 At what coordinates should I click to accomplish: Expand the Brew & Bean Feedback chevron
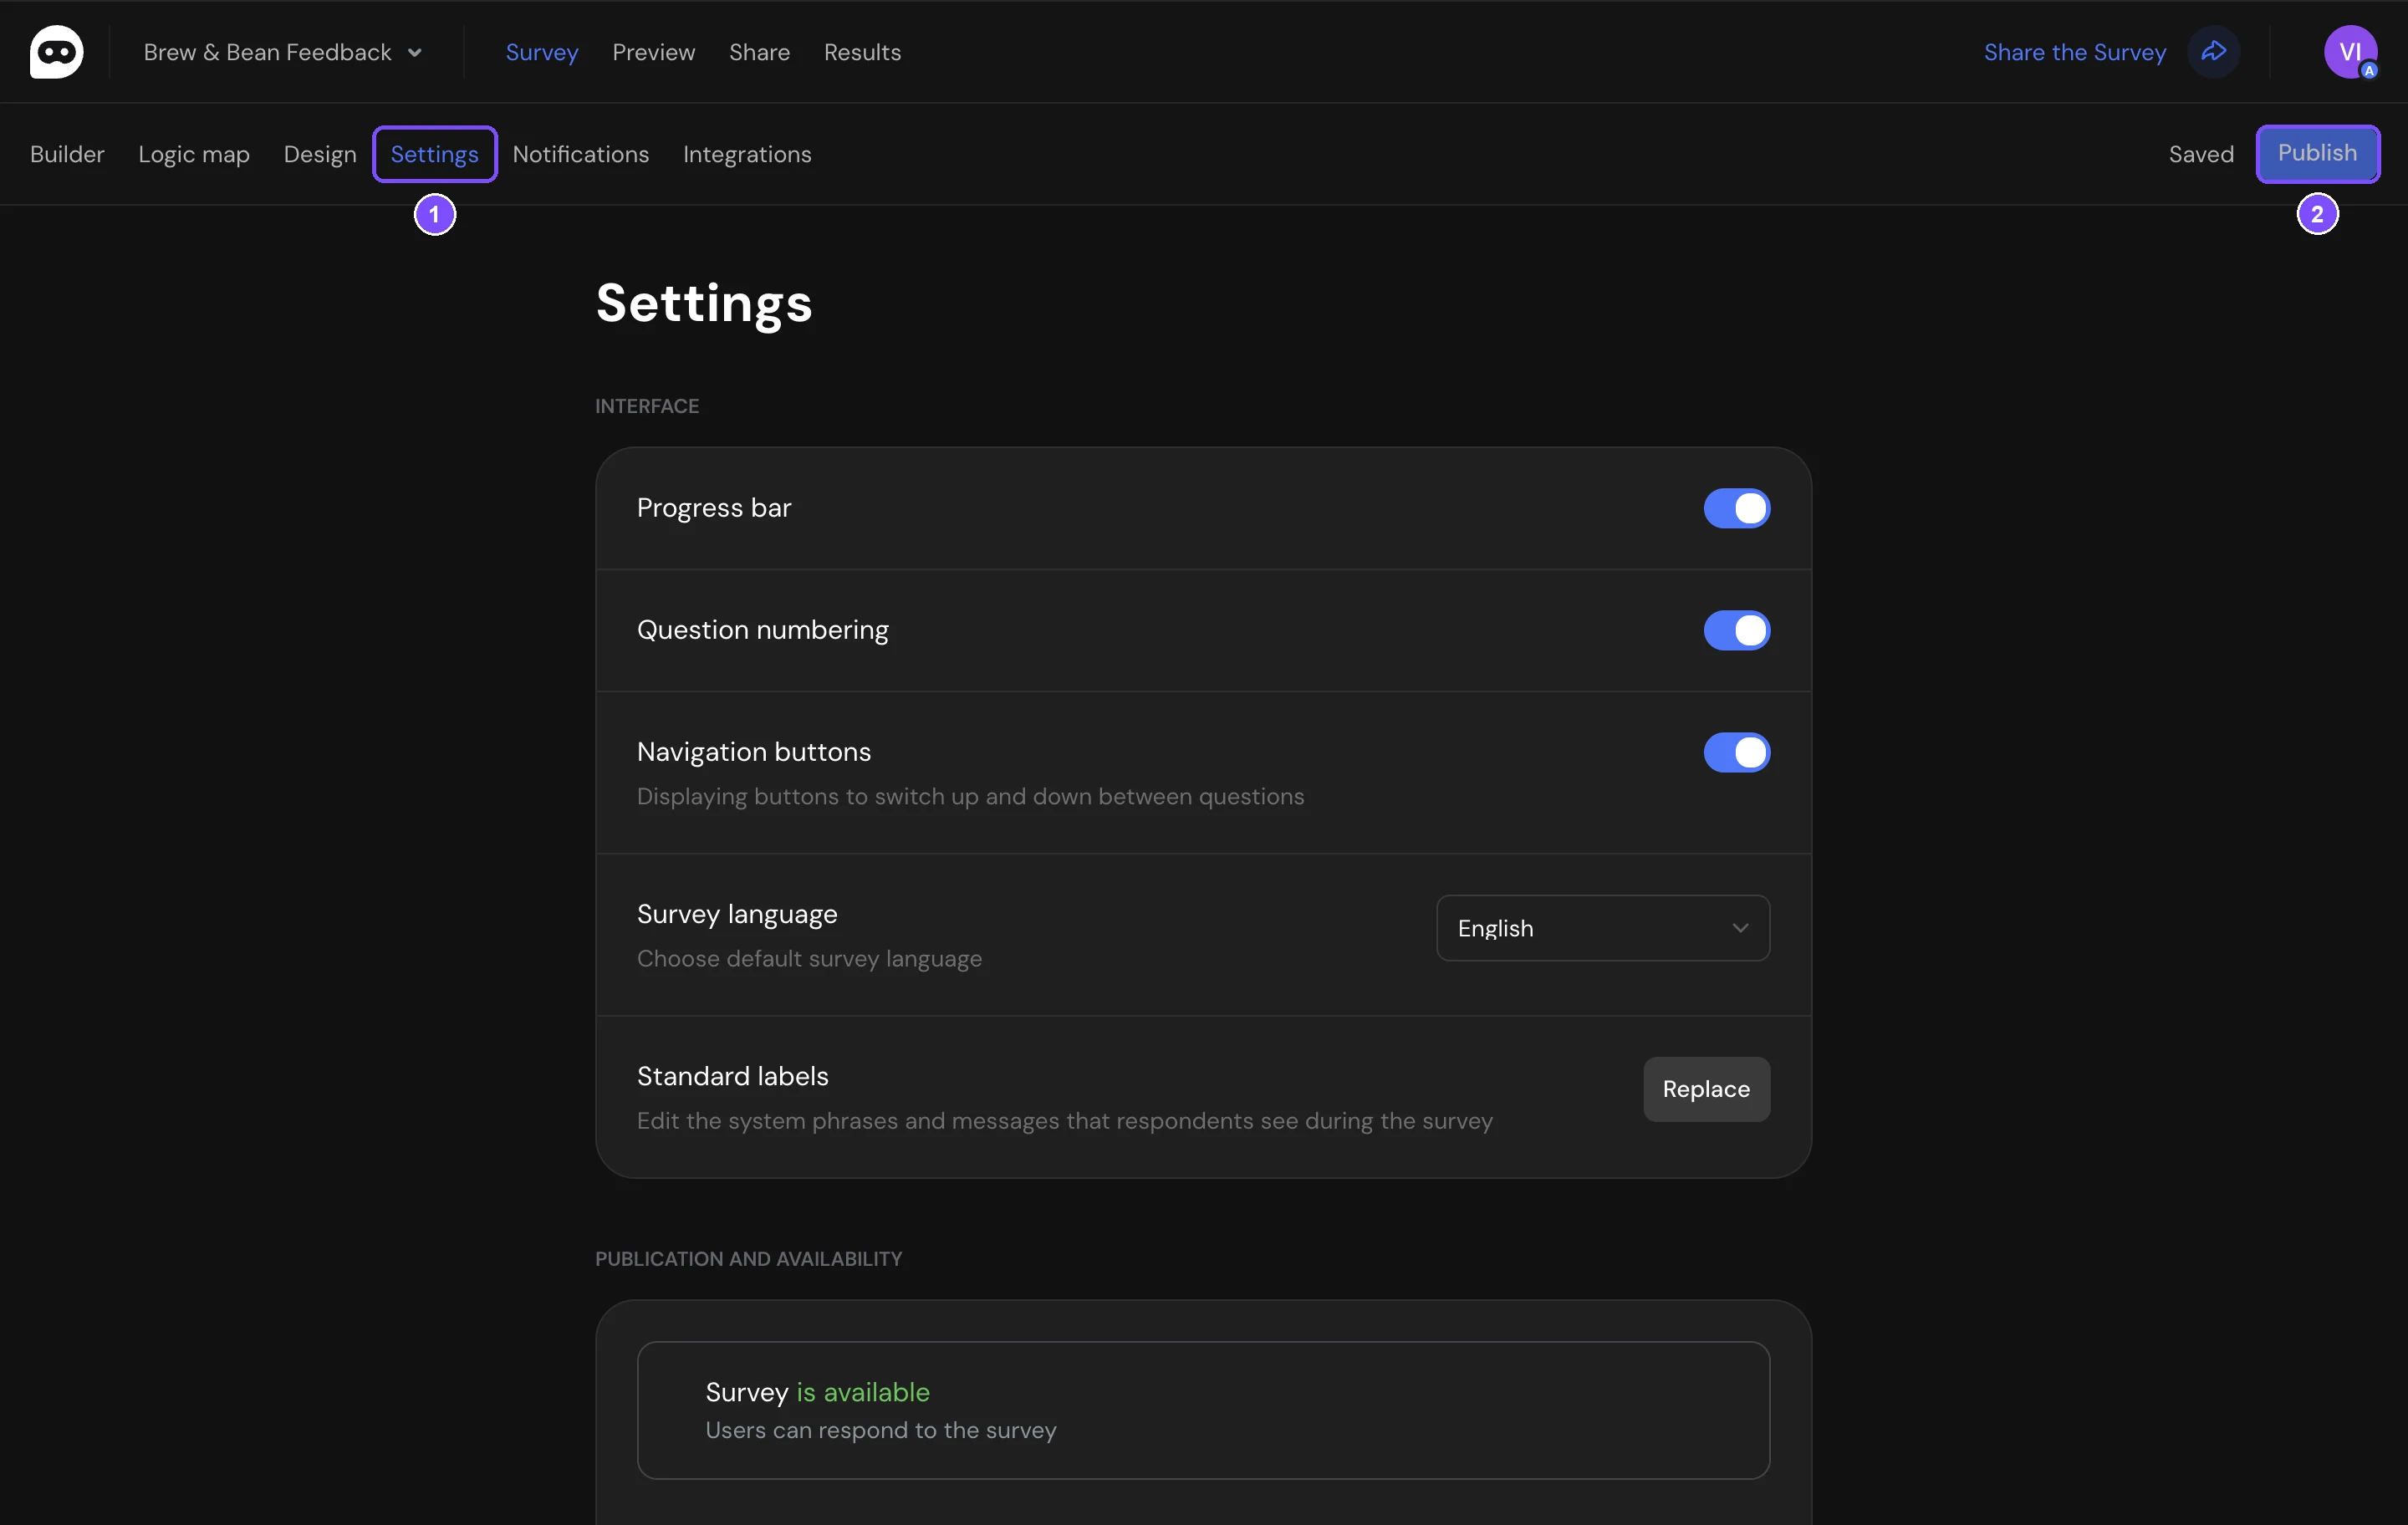[415, 53]
